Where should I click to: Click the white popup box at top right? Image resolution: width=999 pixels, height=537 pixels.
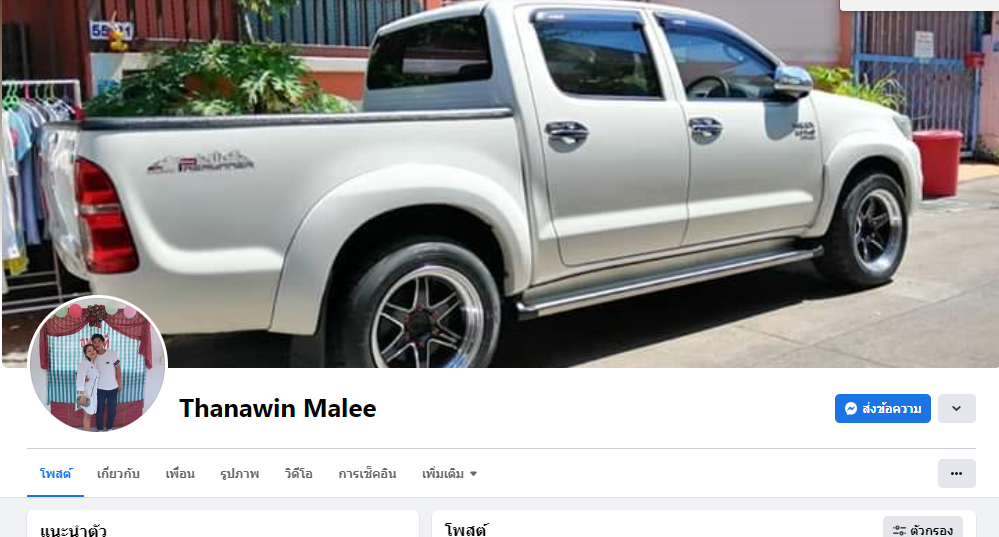[919, 5]
